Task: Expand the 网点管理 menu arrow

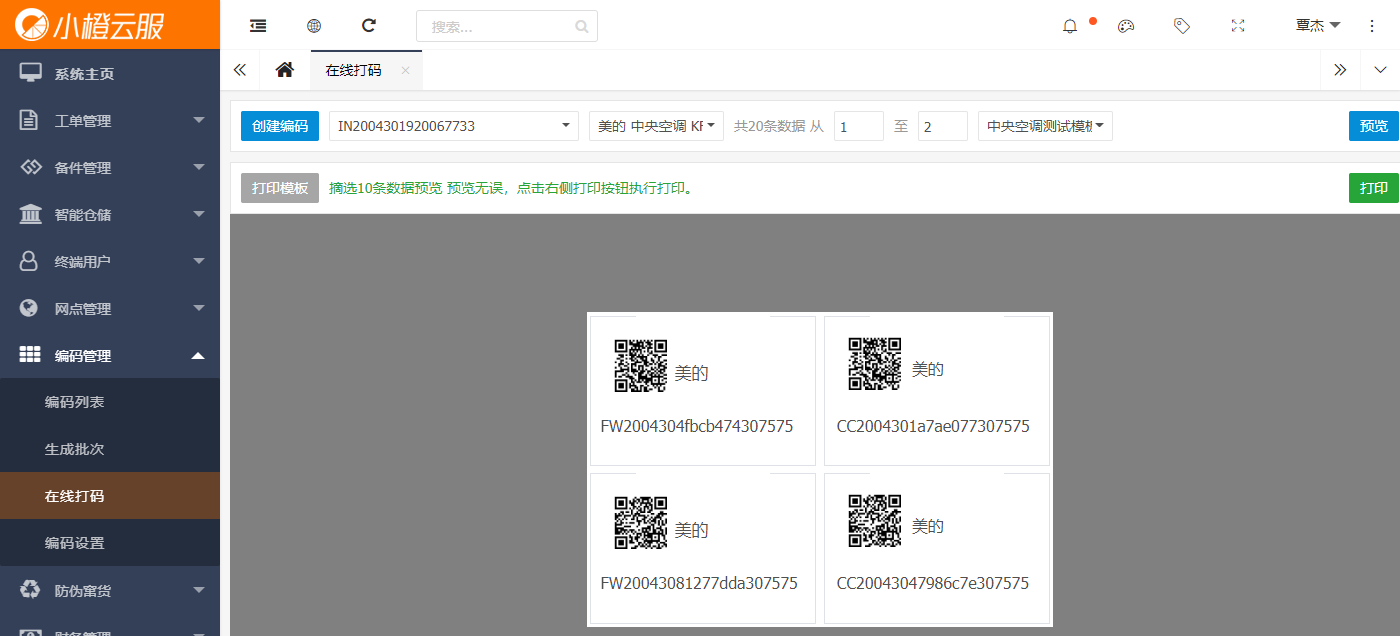Action: (x=198, y=309)
